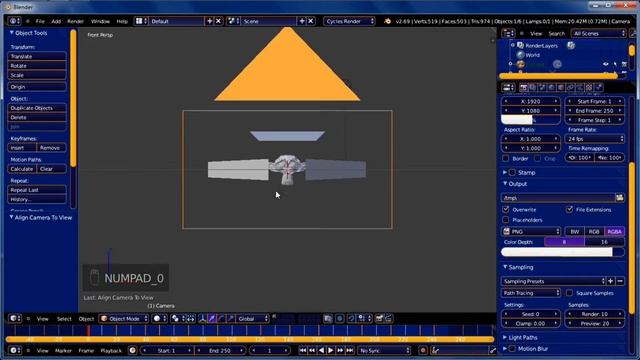Image resolution: width=640 pixels, height=360 pixels.
Task: Enable the Placeholders checkbox
Action: [506, 220]
